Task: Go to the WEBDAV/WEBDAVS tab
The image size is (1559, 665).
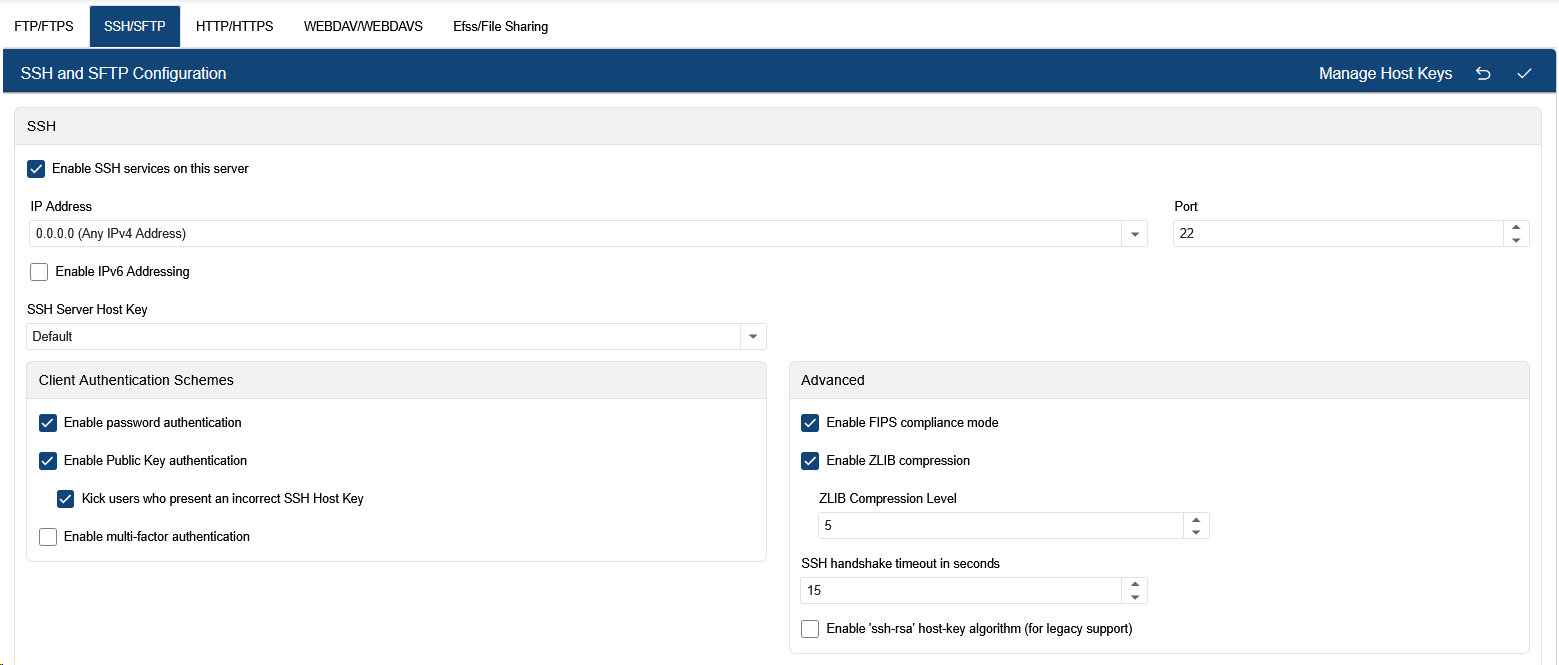Action: coord(363,27)
